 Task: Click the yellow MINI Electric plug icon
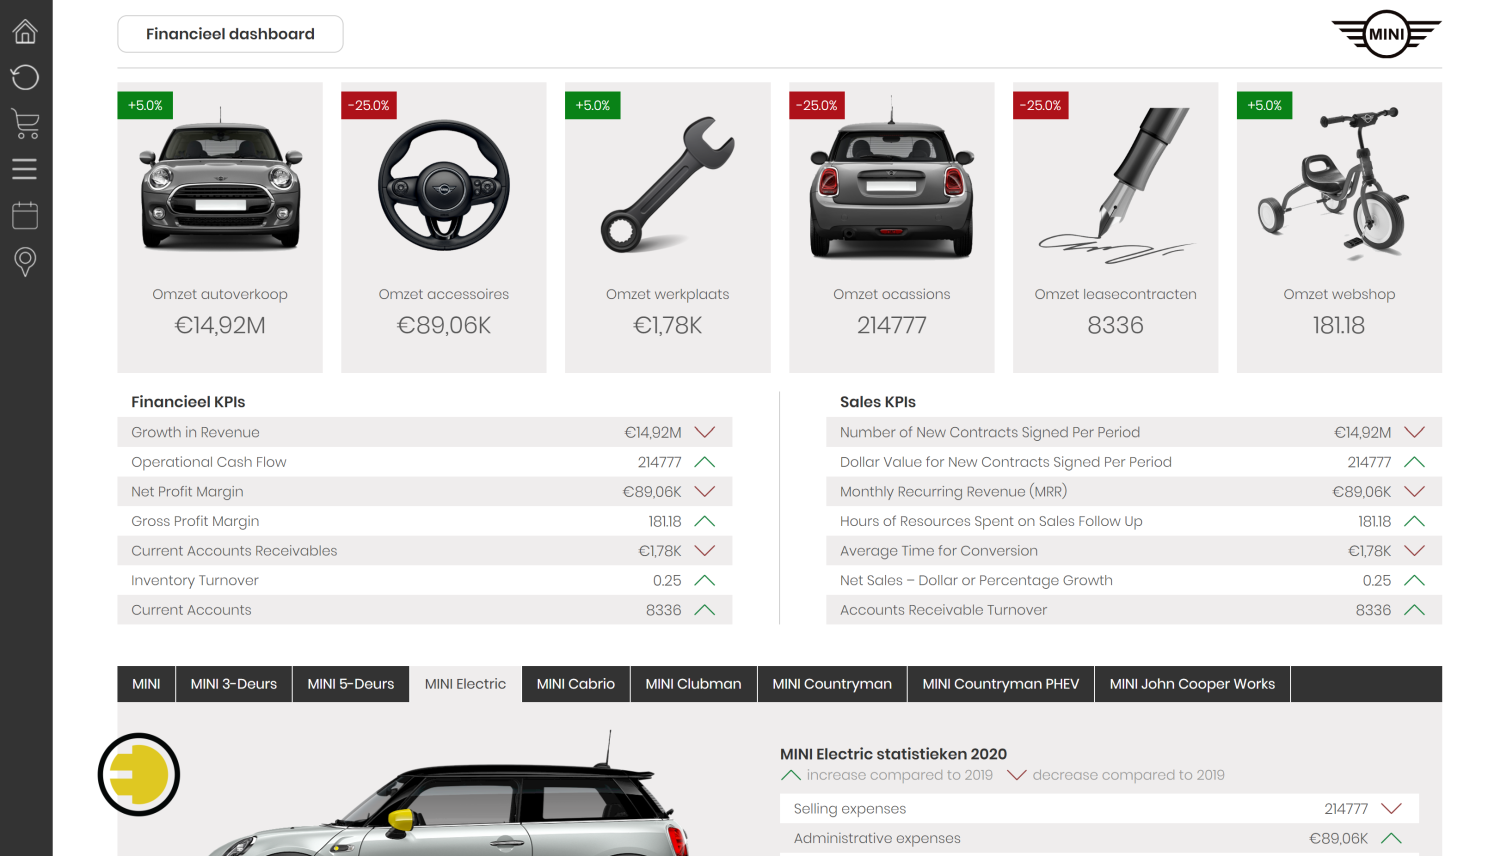coord(139,774)
